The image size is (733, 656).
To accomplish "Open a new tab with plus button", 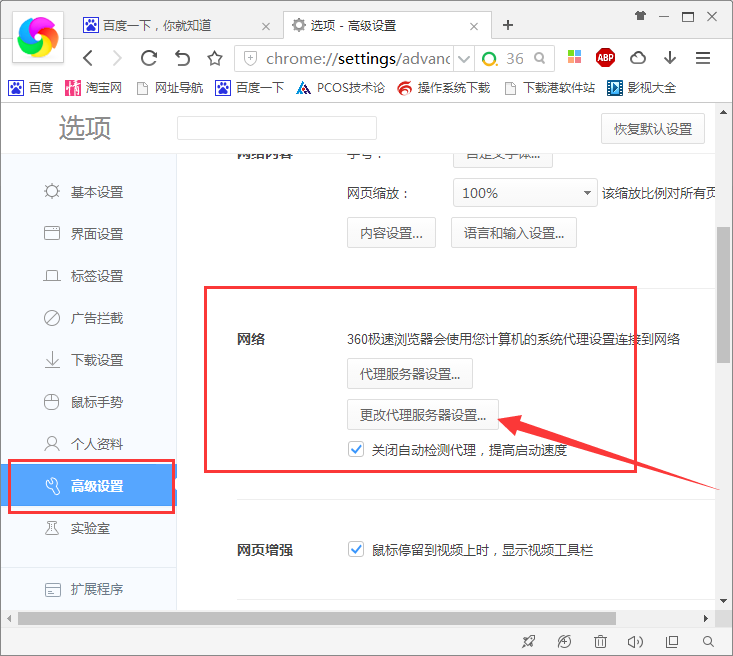I will (x=508, y=25).
